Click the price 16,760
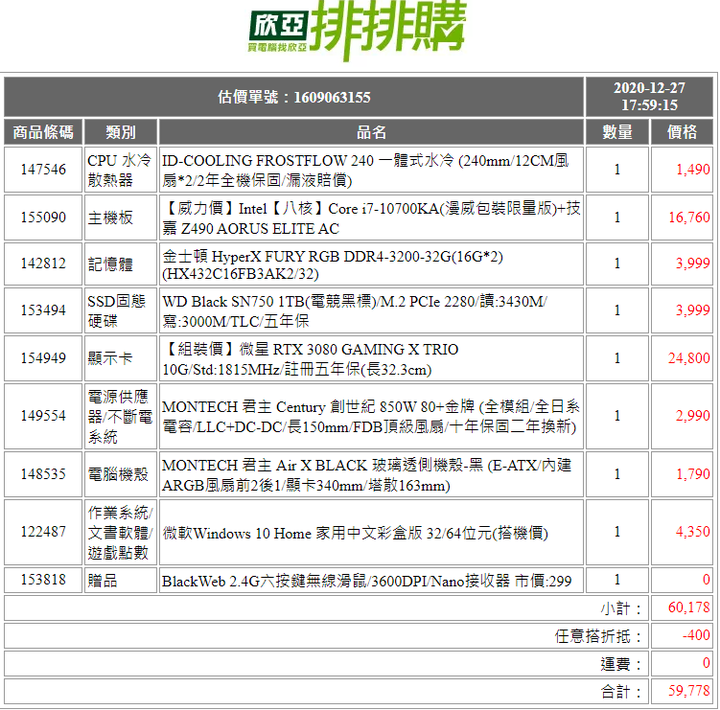 689,217
